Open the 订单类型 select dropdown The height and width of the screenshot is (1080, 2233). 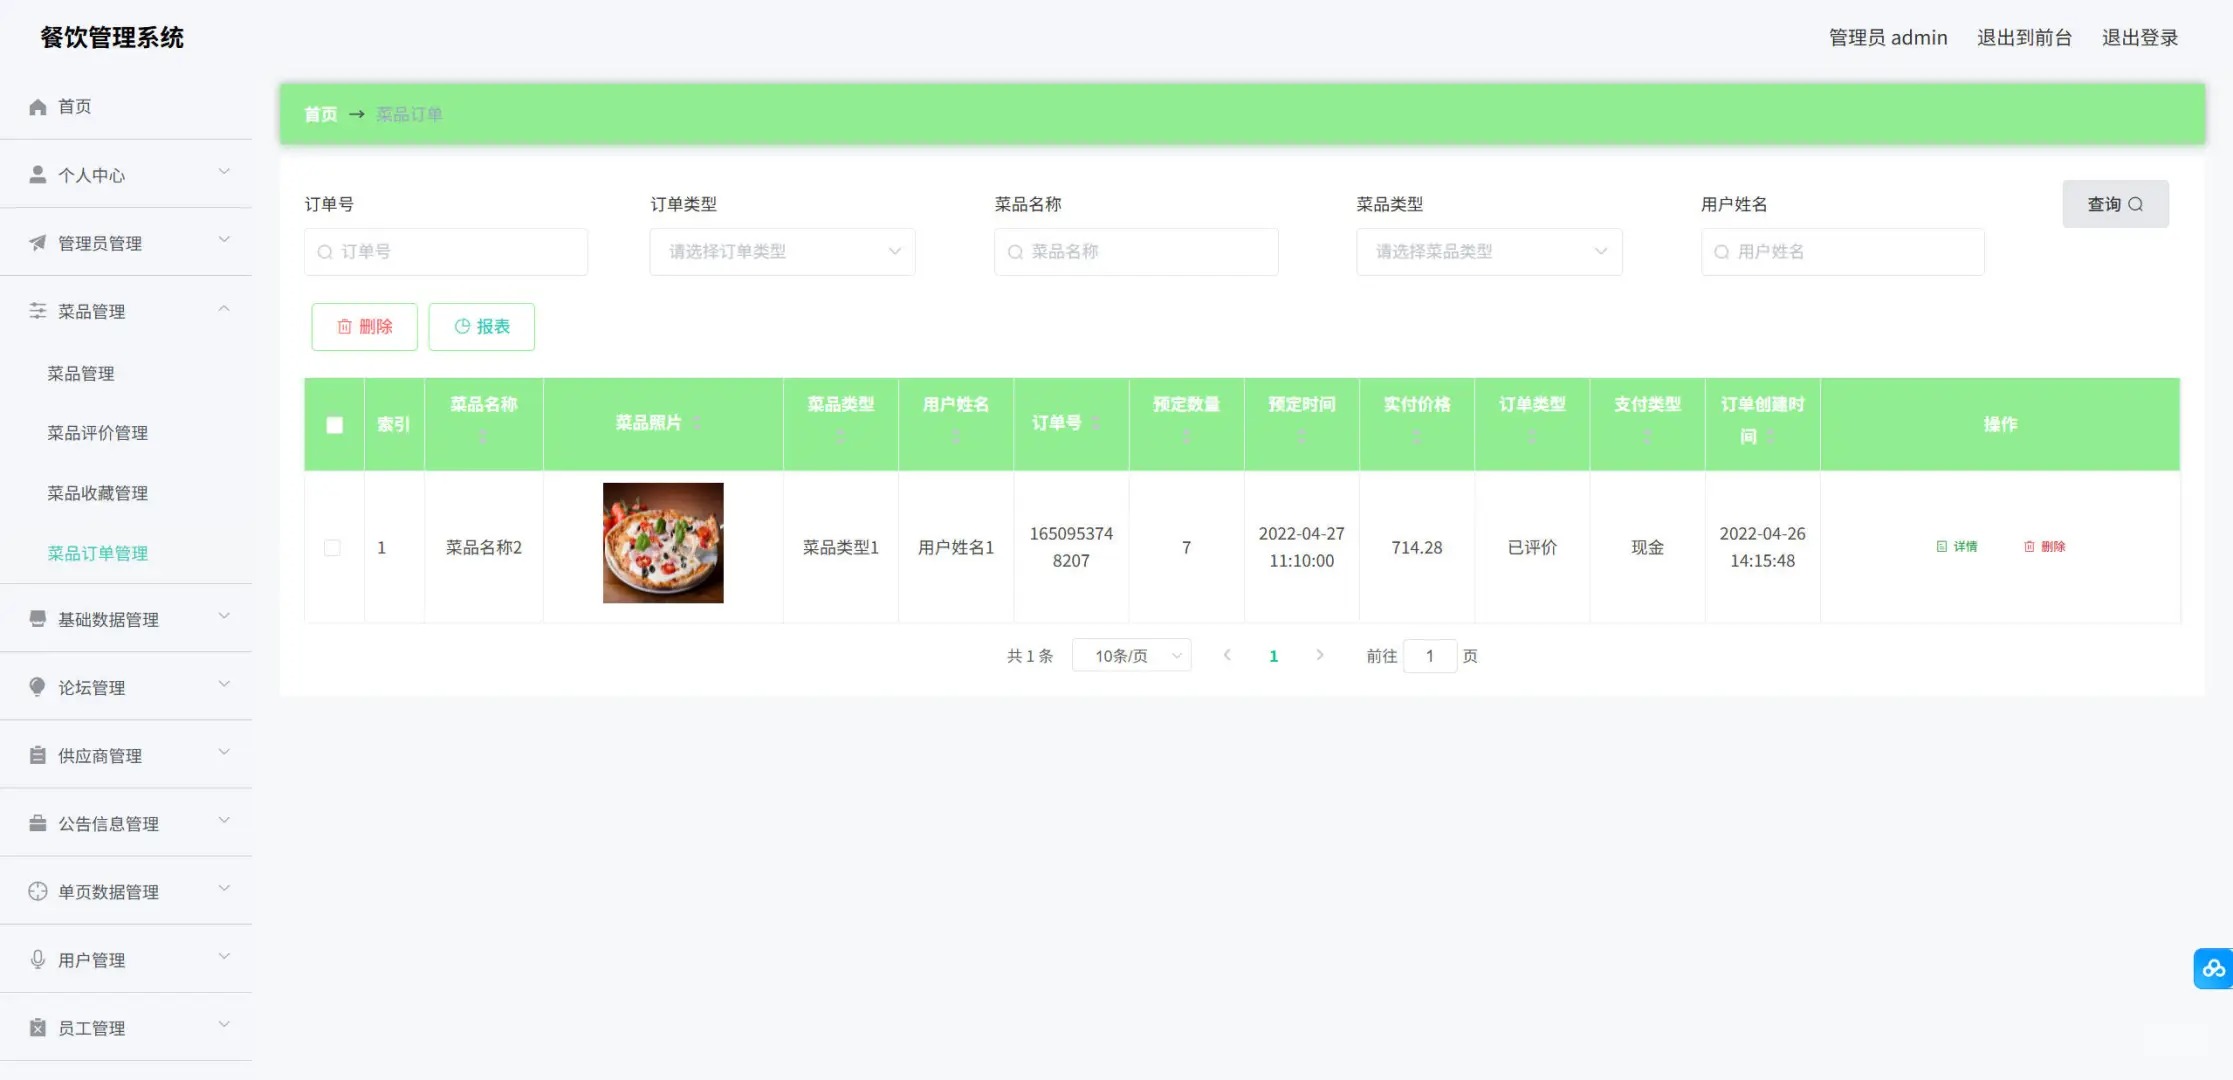point(782,252)
